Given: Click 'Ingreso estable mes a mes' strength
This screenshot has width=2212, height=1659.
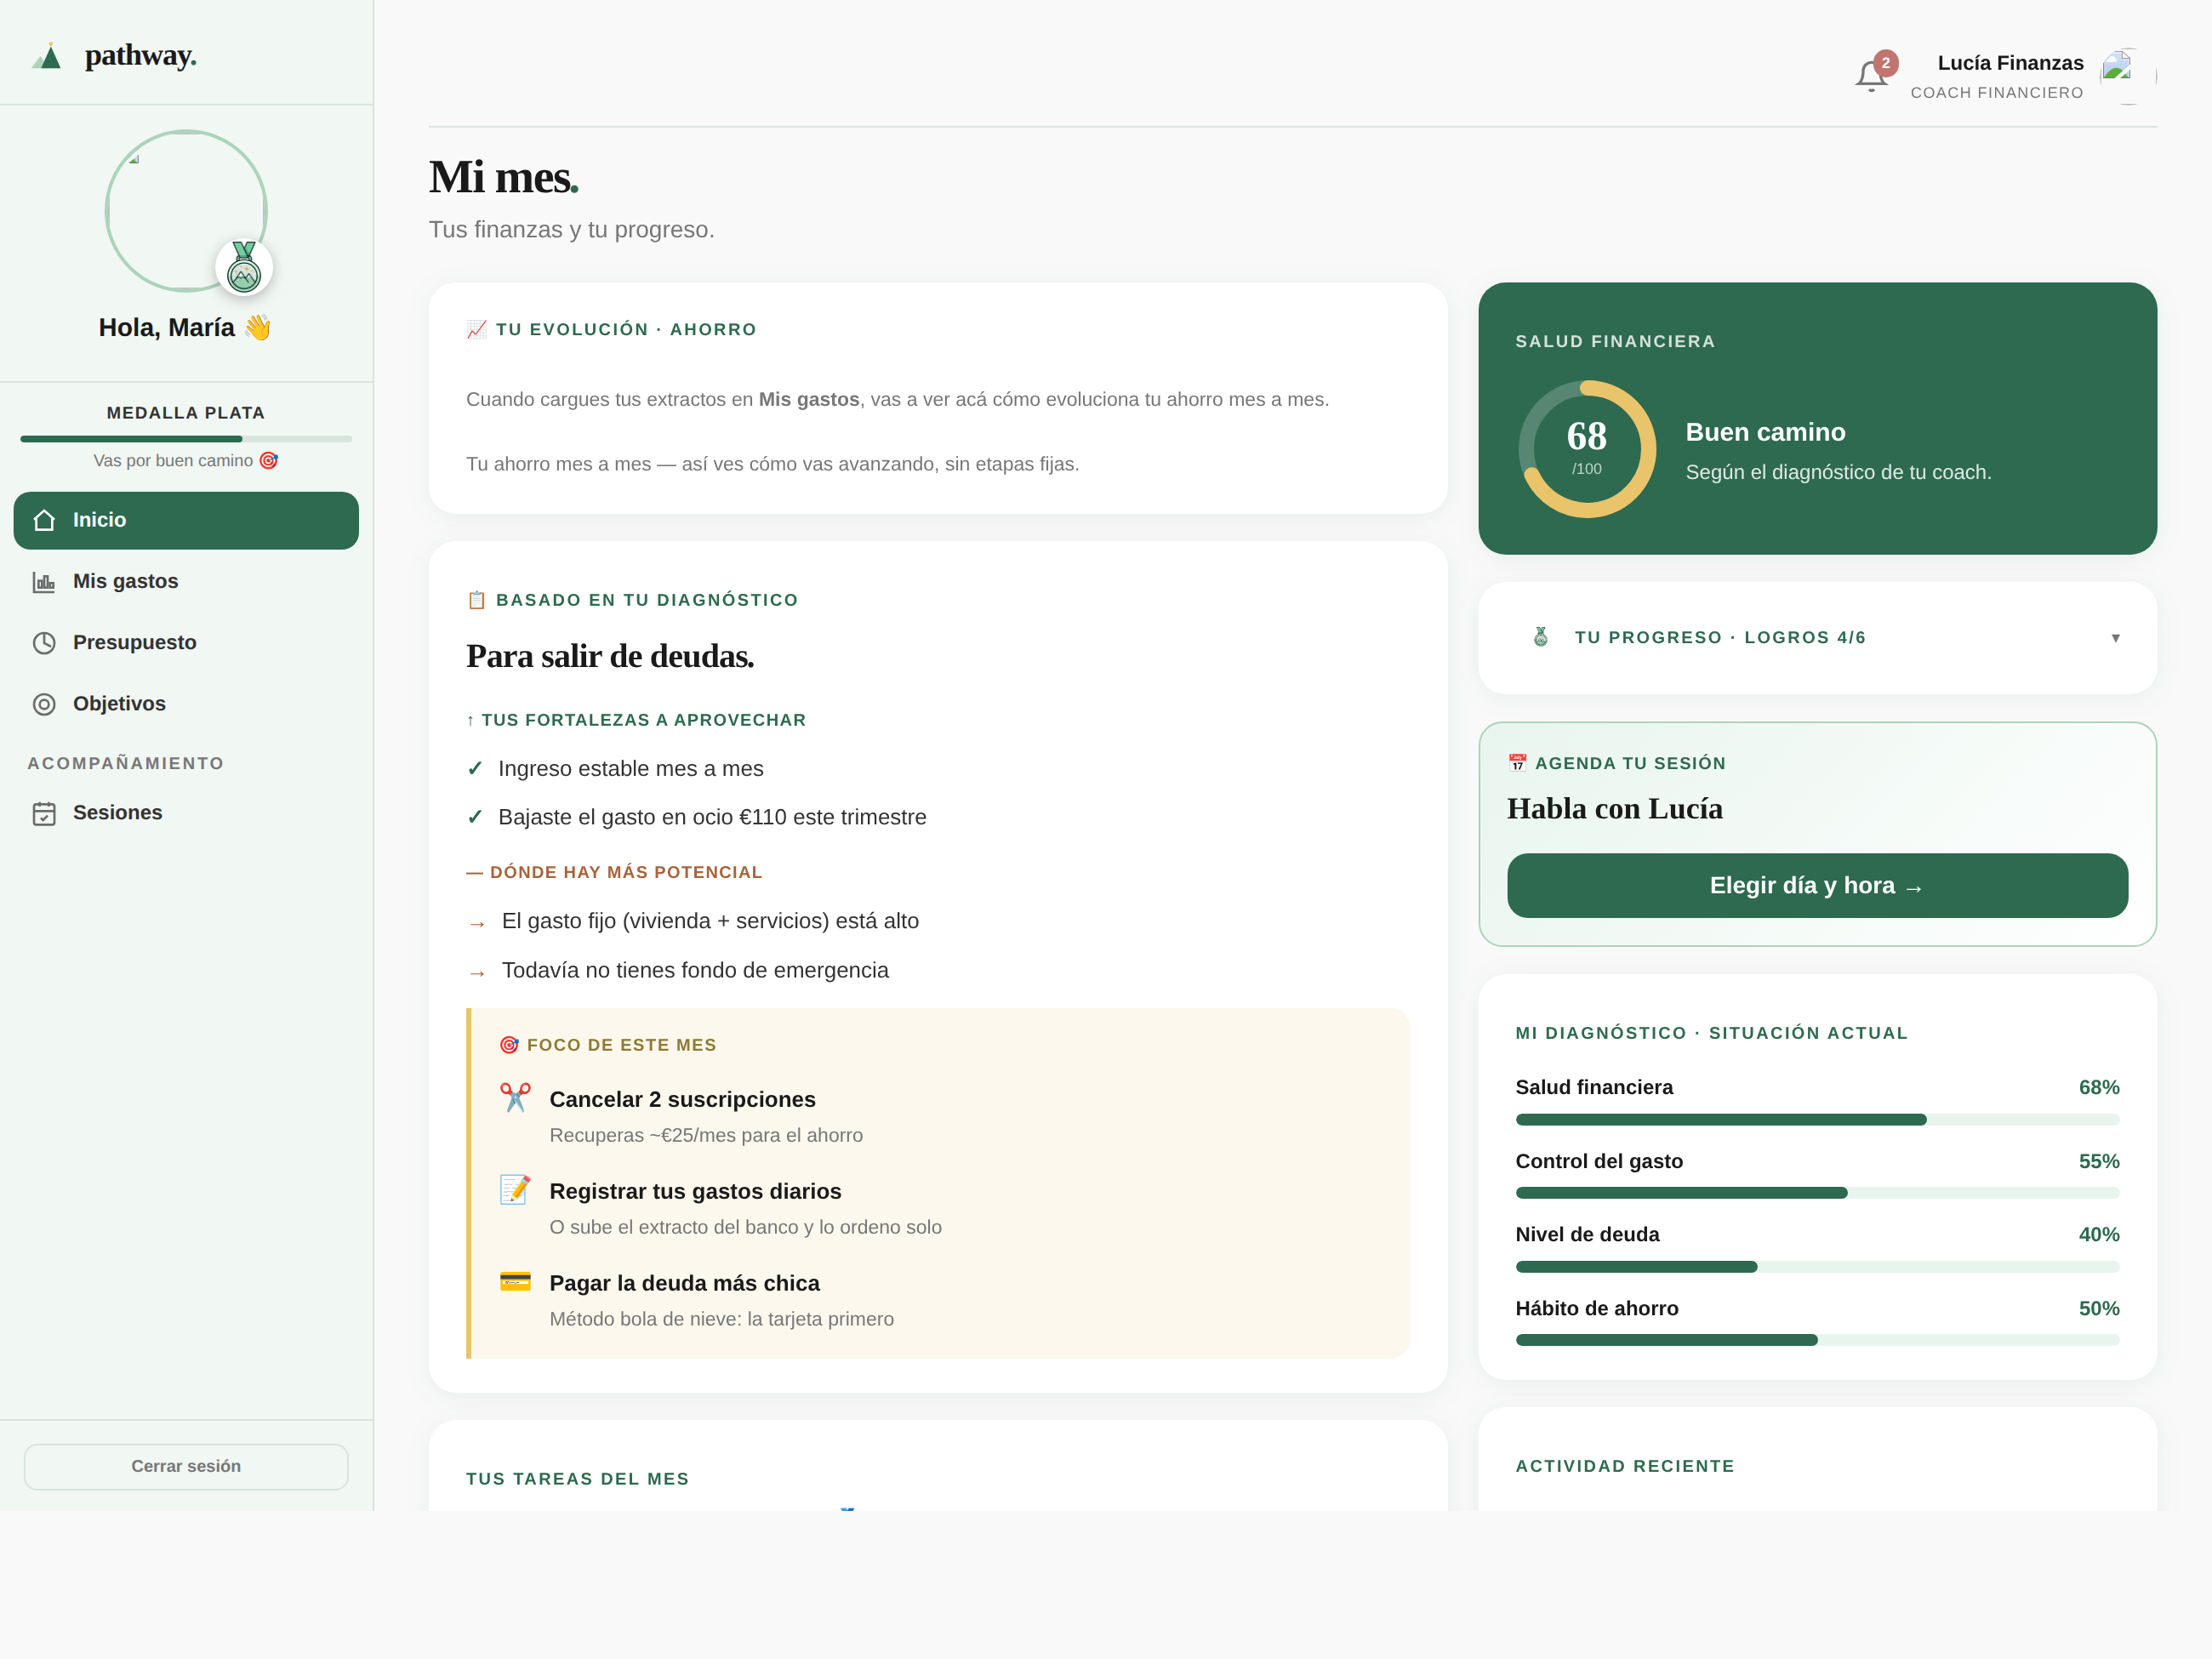Looking at the screenshot, I should pyautogui.click(x=631, y=769).
